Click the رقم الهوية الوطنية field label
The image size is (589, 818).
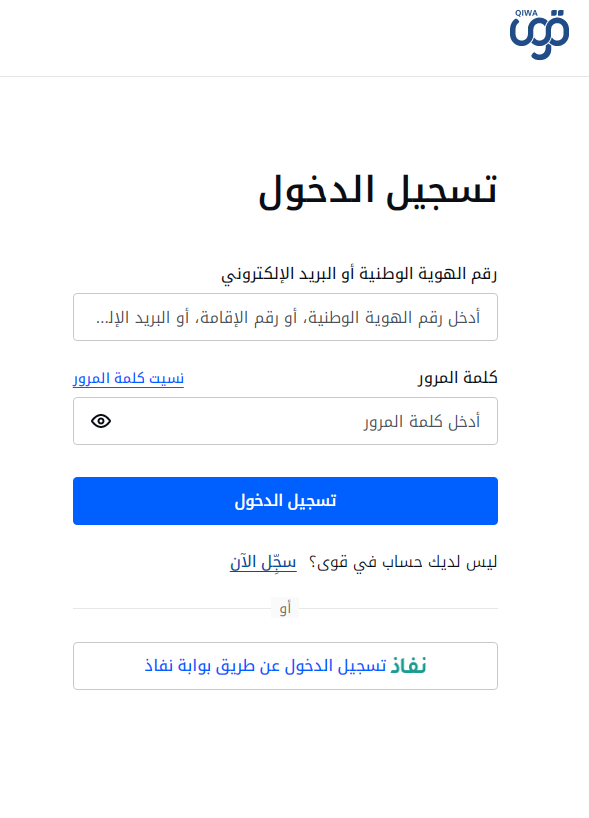pyautogui.click(x=359, y=275)
